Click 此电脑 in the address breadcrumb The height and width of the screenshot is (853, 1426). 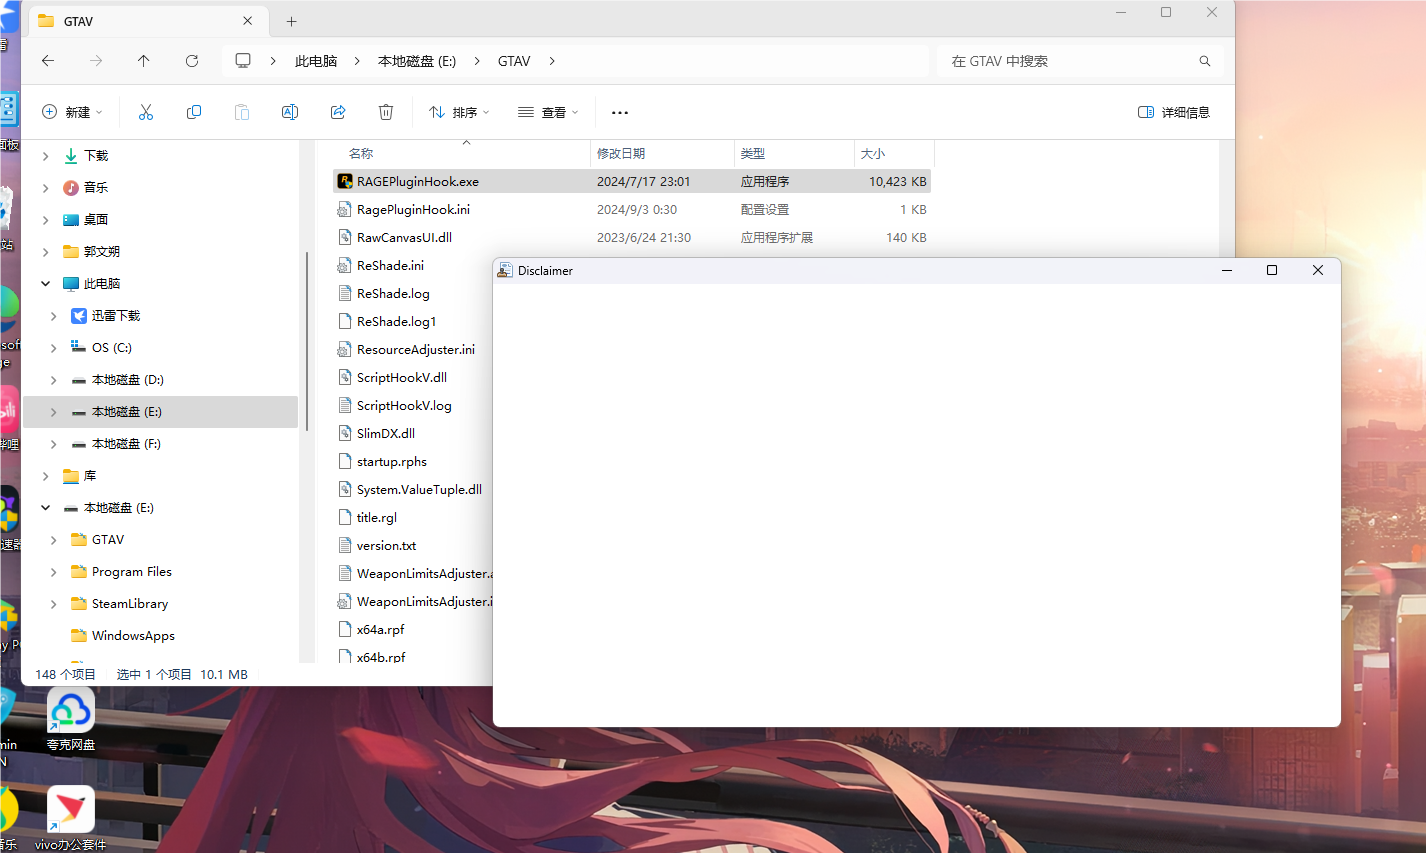316,61
